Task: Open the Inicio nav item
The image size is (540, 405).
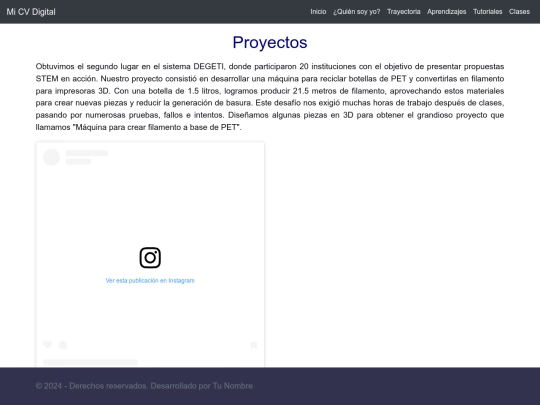Action: (318, 12)
